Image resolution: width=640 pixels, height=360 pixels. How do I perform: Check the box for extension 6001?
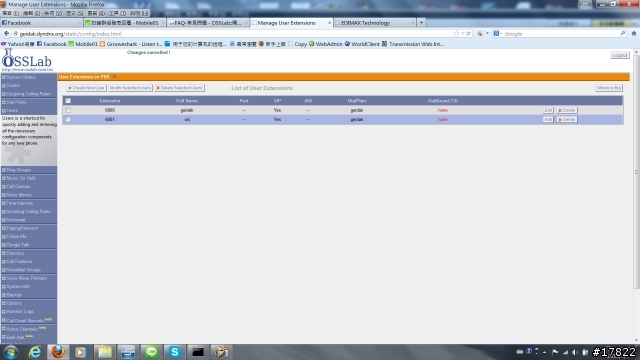(x=68, y=120)
